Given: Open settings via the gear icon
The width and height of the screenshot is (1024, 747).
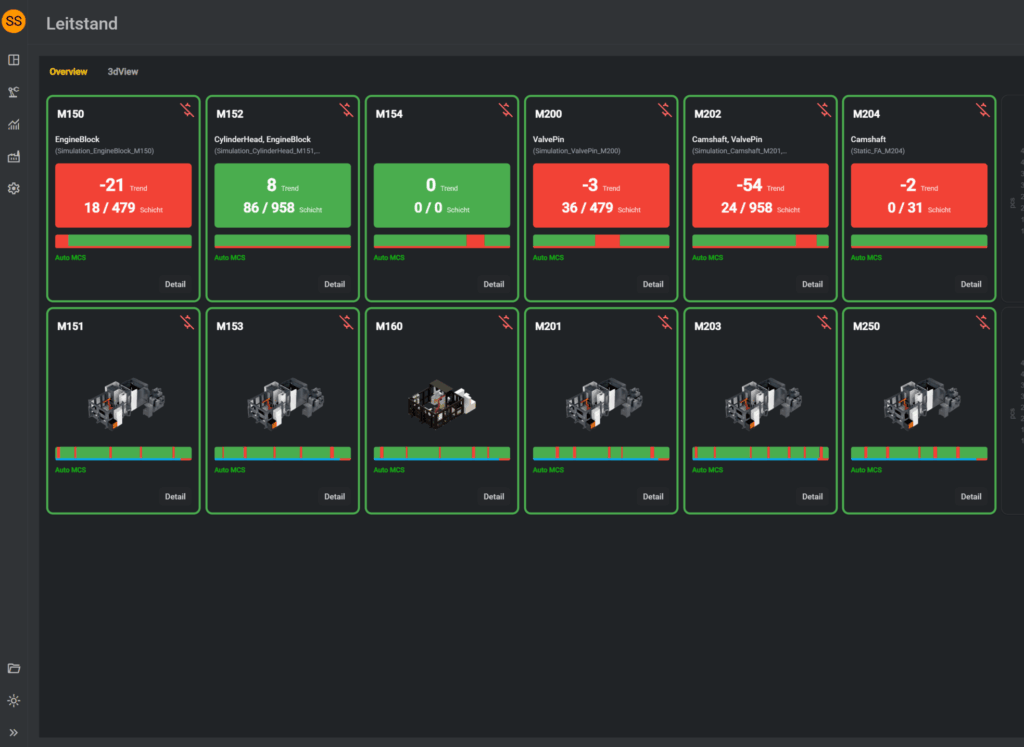Looking at the screenshot, I should pyautogui.click(x=14, y=188).
